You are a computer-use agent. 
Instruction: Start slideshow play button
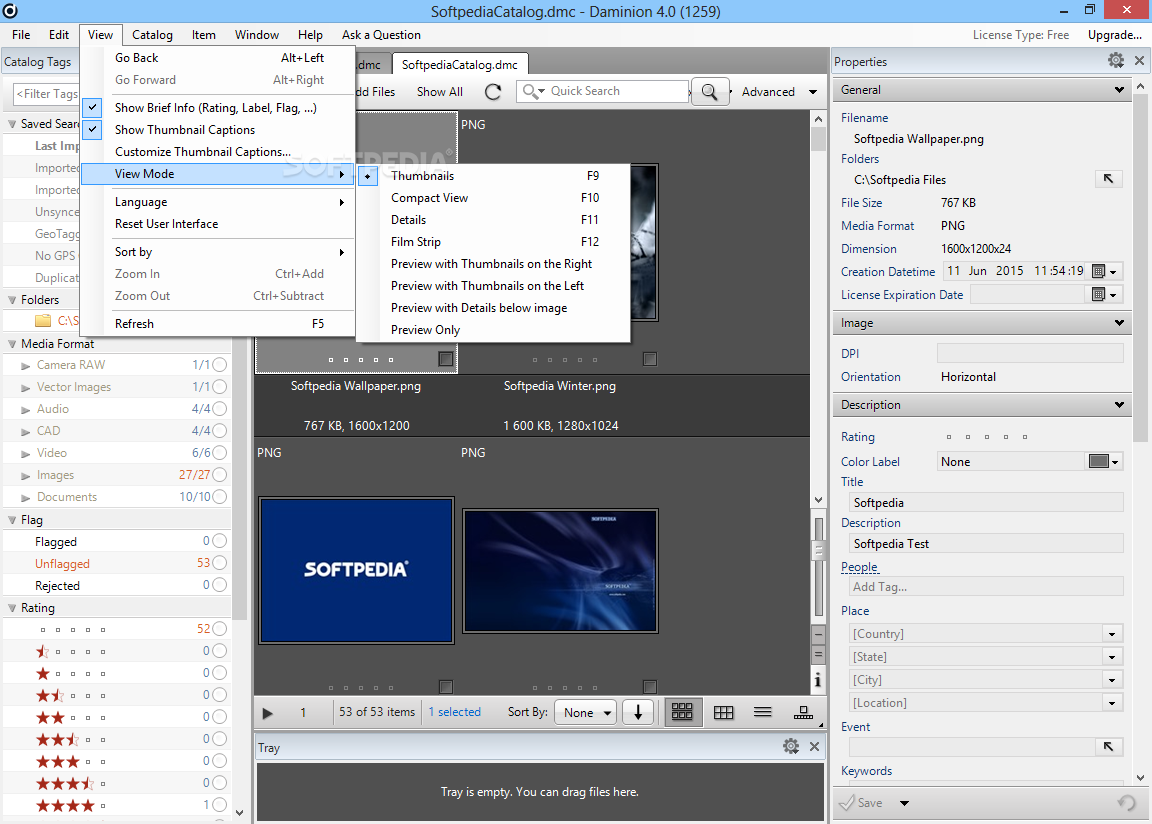coord(267,713)
